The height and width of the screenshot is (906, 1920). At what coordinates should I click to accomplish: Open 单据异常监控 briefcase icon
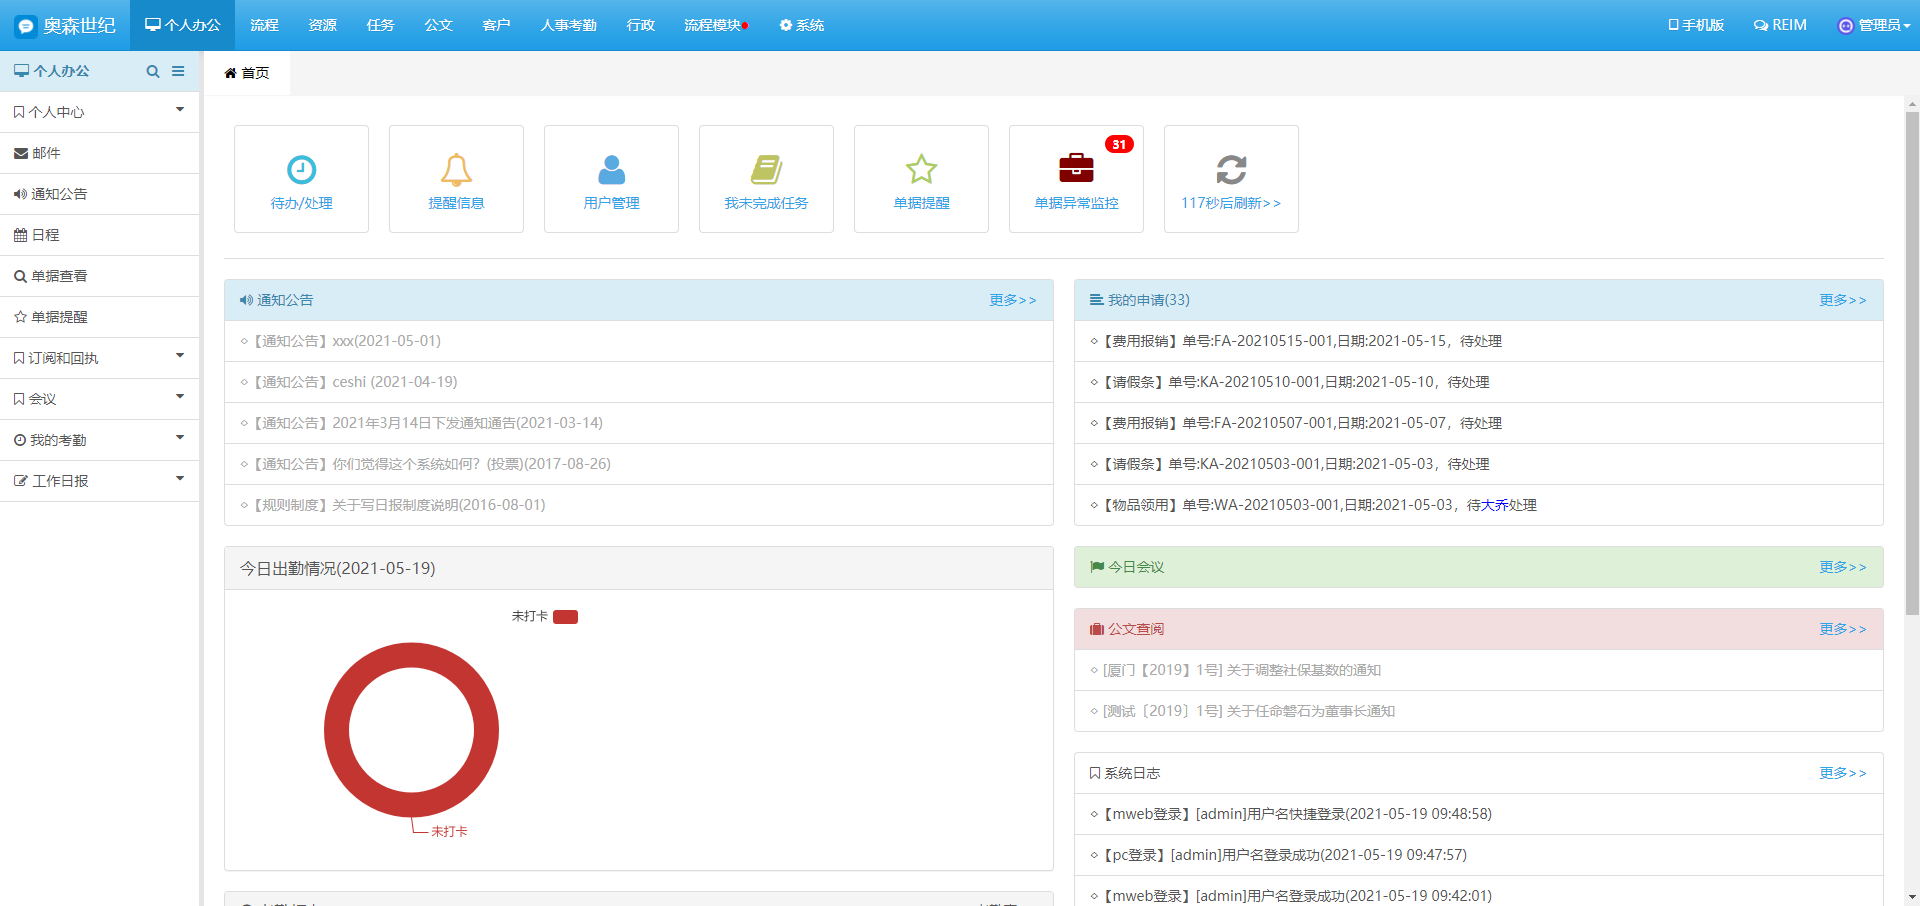1076,170
